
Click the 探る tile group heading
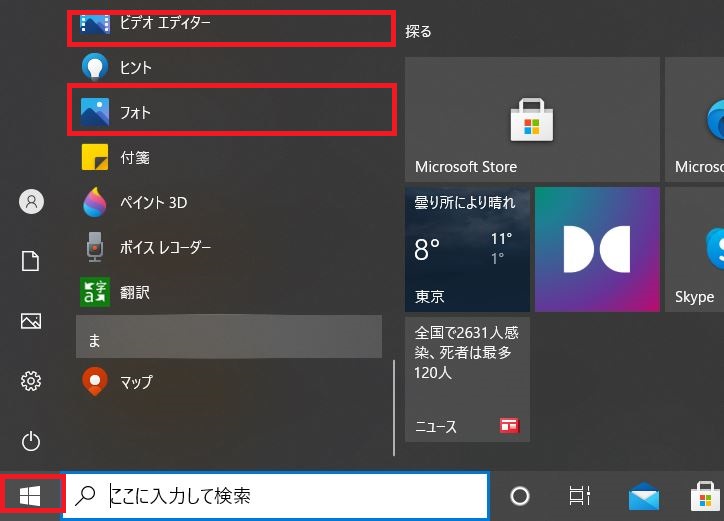(x=418, y=31)
